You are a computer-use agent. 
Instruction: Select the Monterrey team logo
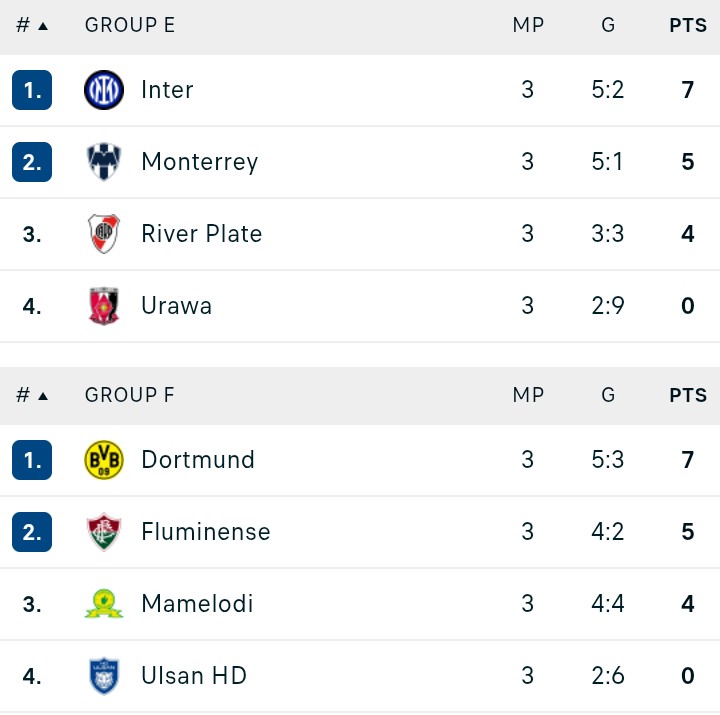click(x=104, y=162)
